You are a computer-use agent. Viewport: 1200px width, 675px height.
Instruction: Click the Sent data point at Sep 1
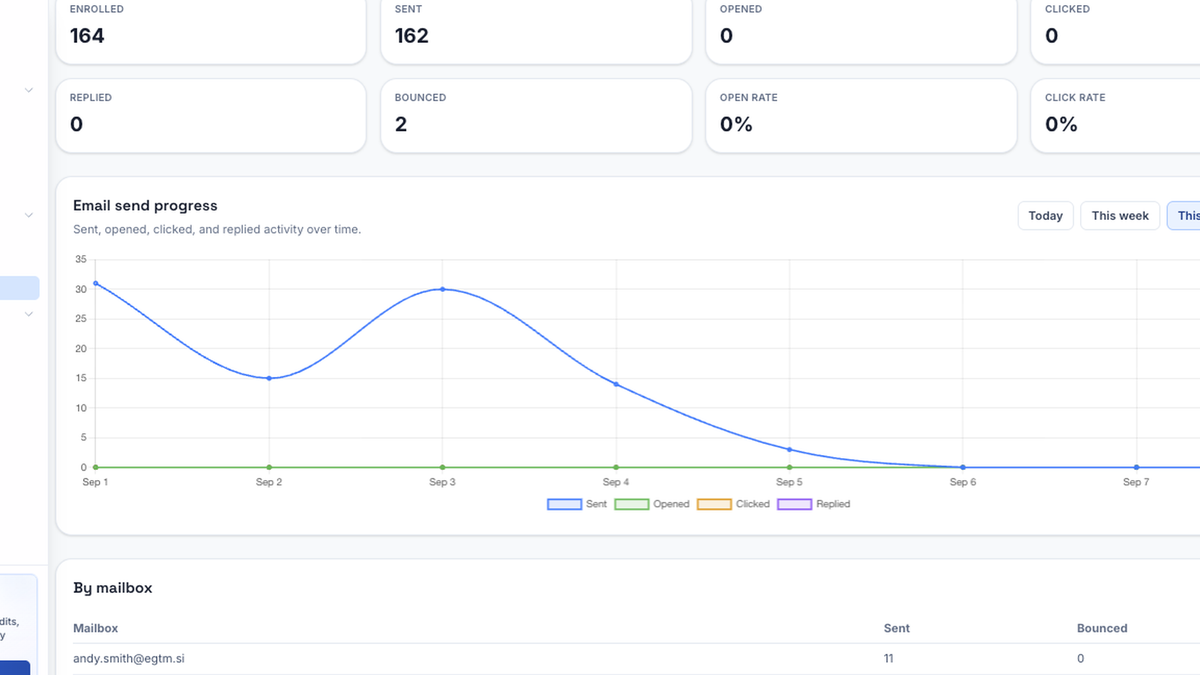(x=96, y=283)
